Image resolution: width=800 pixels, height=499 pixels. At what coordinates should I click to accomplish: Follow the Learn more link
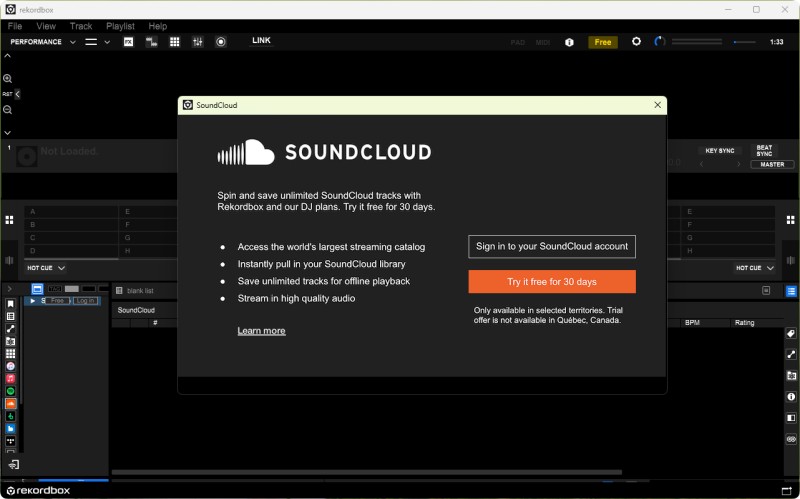tap(261, 331)
